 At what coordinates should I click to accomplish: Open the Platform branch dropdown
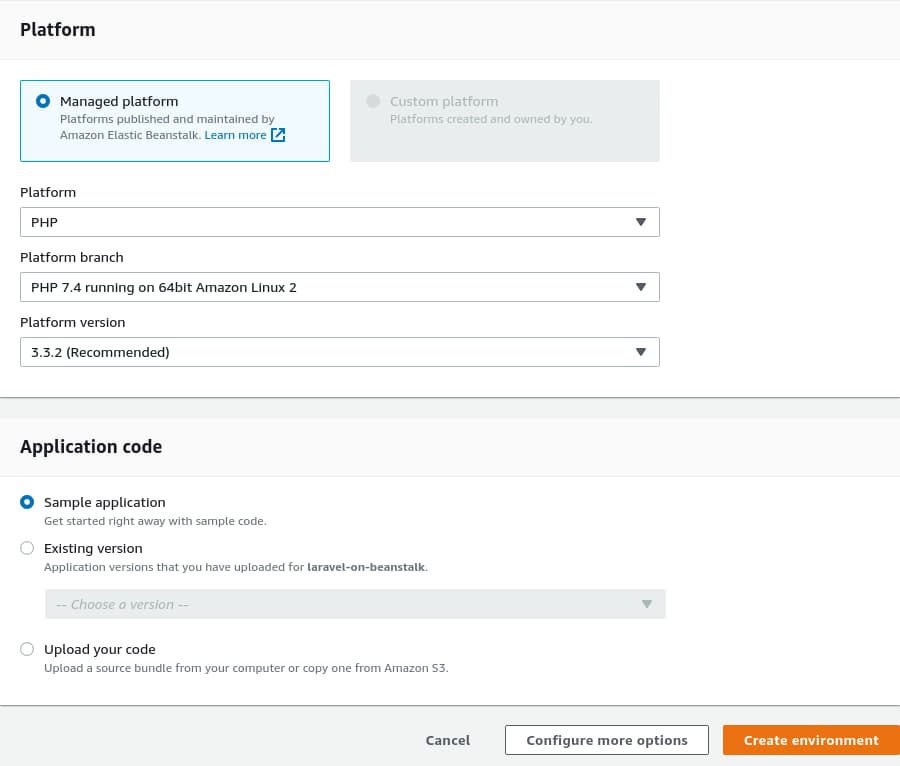point(340,286)
